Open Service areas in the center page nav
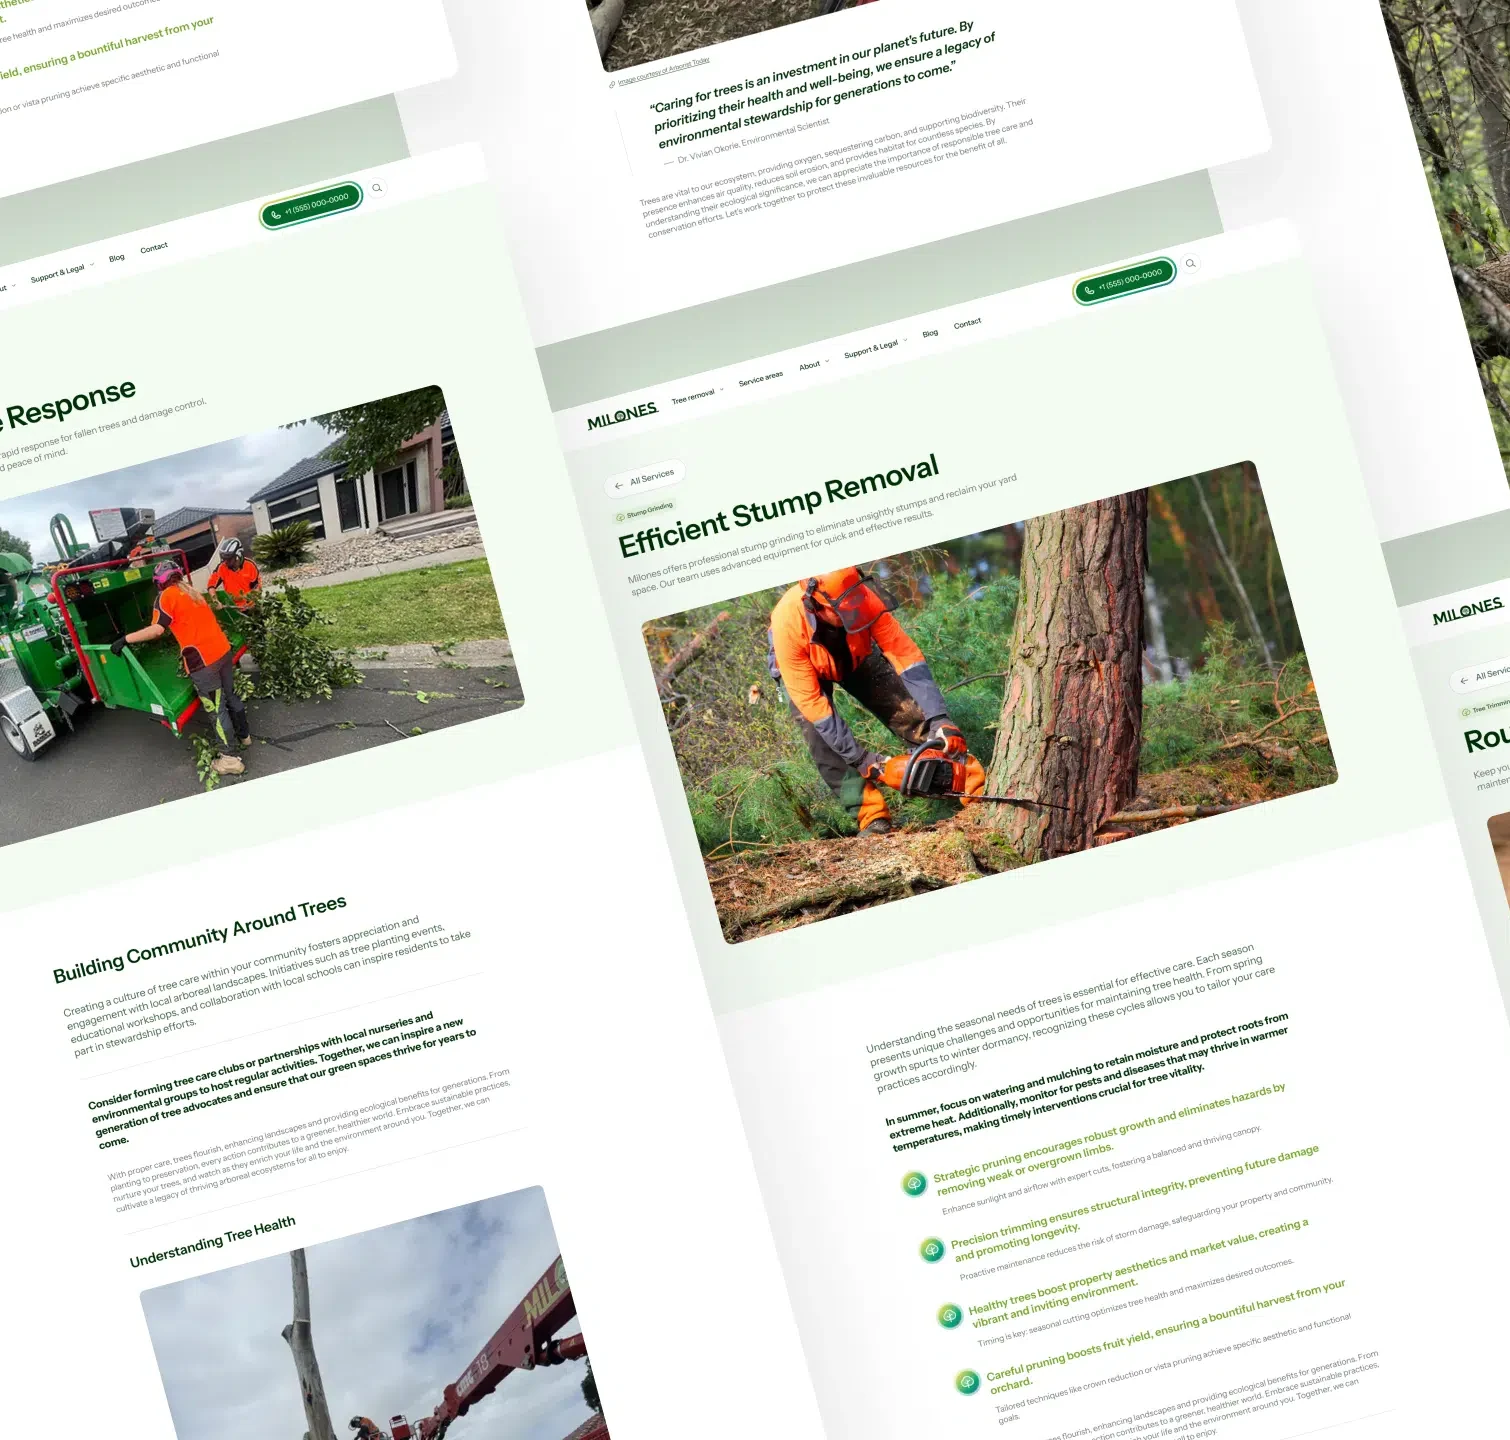1510x1440 pixels. tap(761, 379)
